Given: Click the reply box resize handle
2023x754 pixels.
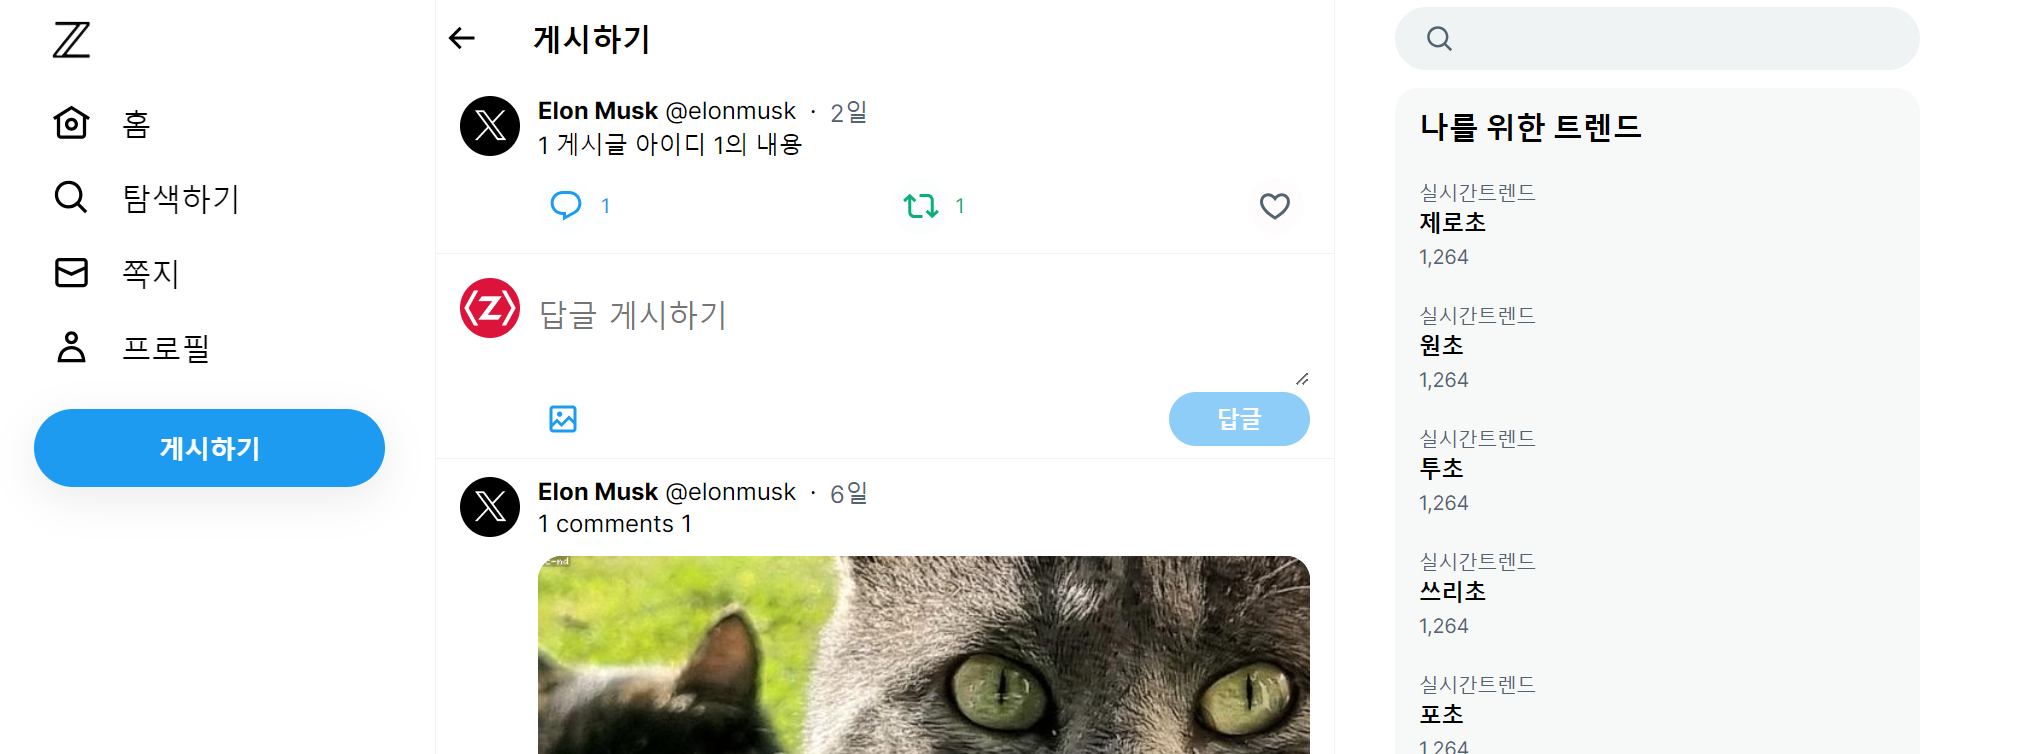Looking at the screenshot, I should click(x=1302, y=379).
